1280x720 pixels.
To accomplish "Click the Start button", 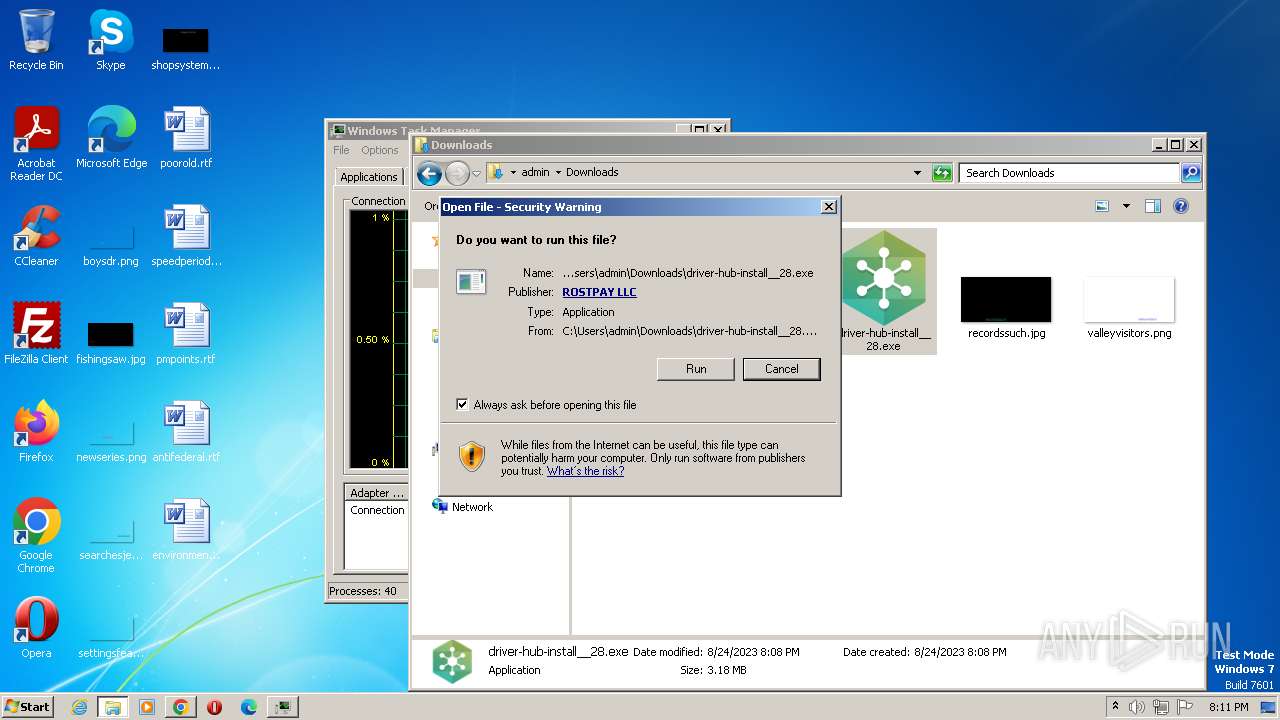I will pos(28,706).
